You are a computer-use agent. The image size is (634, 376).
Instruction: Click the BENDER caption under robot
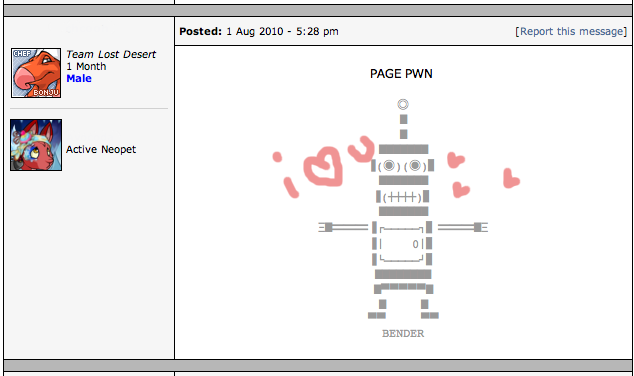pyautogui.click(x=403, y=334)
